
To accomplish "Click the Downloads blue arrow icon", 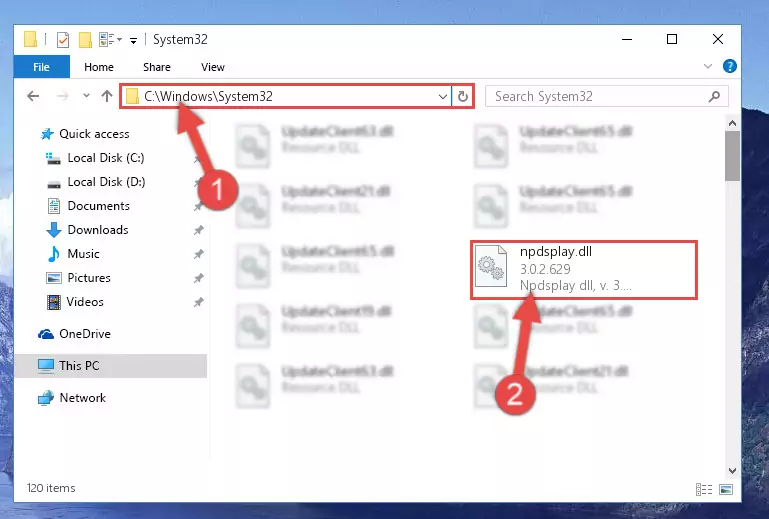I will (53, 230).
